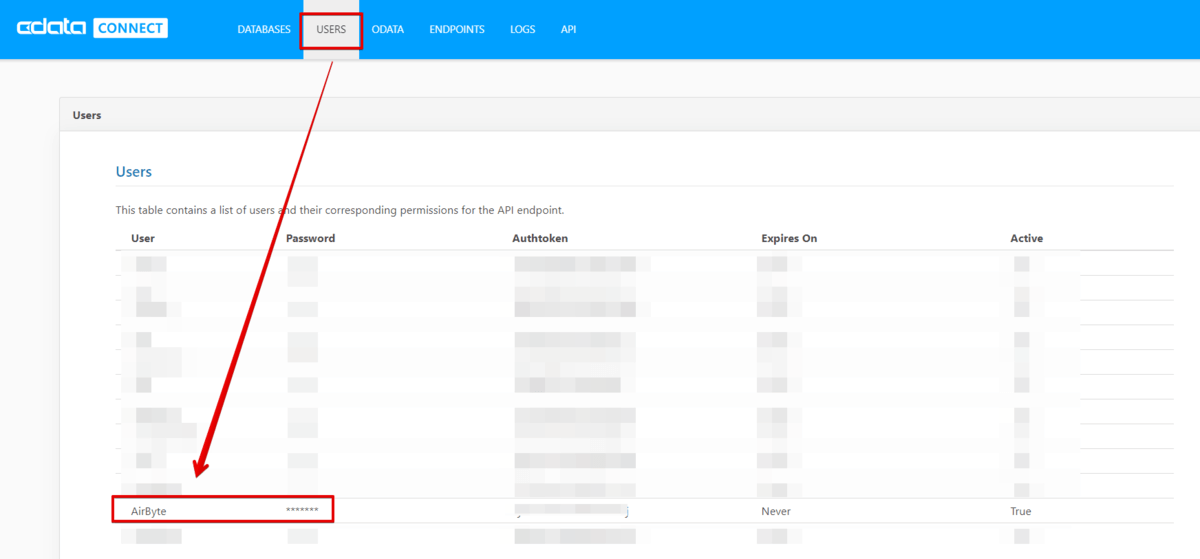Click the User column header

(x=143, y=238)
